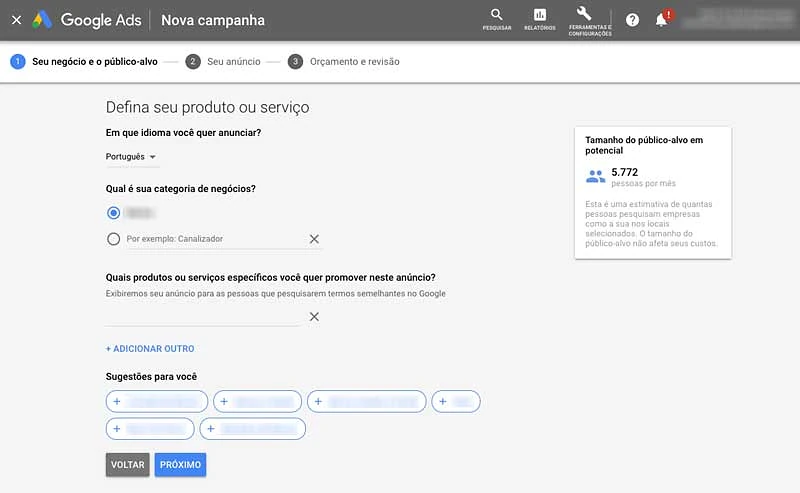Click the PRÓXIMO button
This screenshot has width=800, height=493.
(181, 465)
